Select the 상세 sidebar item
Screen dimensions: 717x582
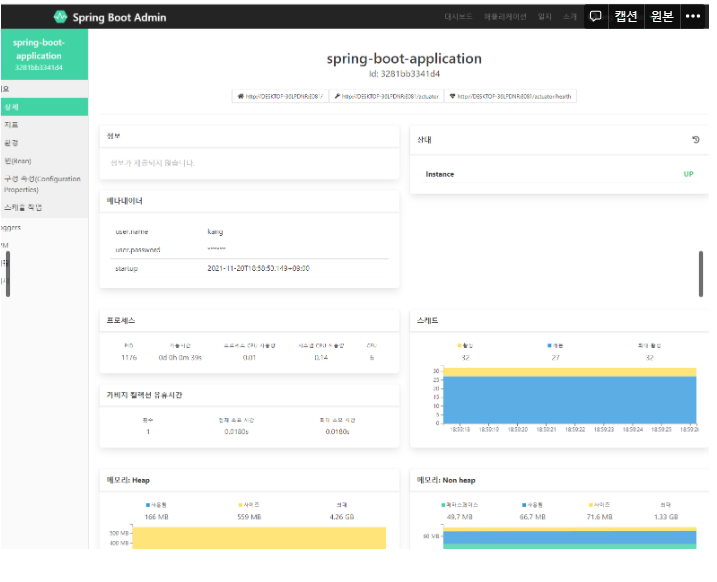pos(44,107)
